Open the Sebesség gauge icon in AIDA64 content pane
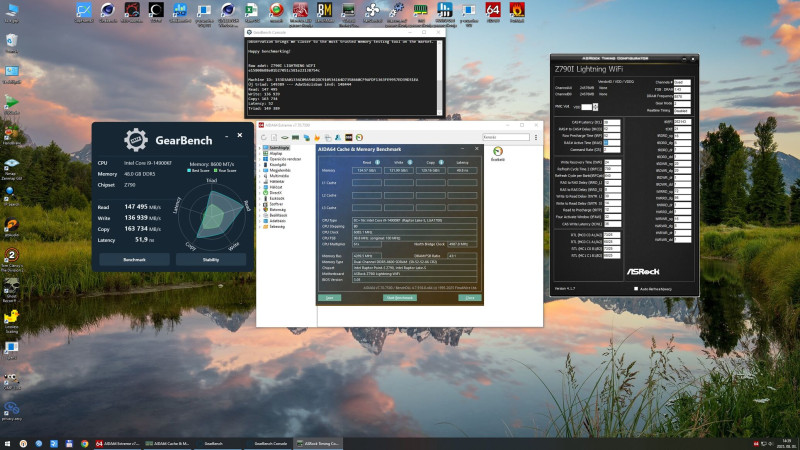 tap(497, 152)
